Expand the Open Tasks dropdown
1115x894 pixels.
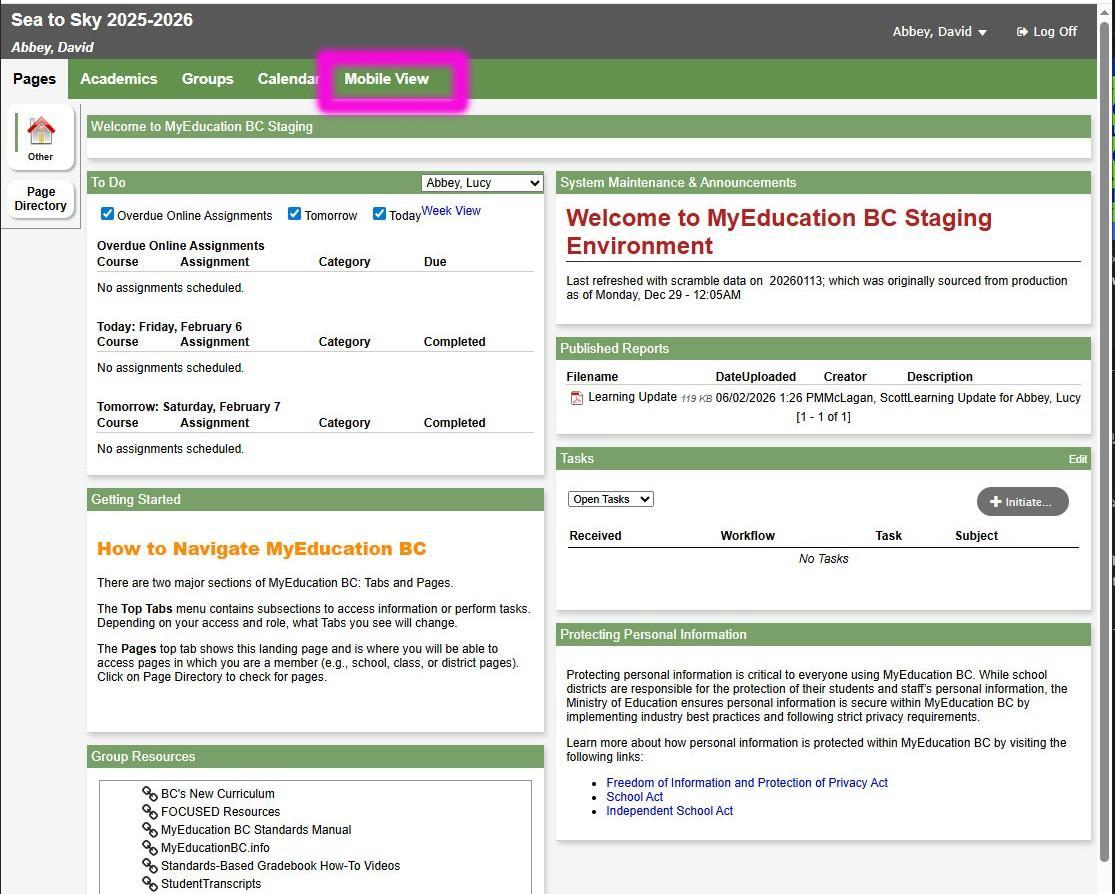coord(610,499)
